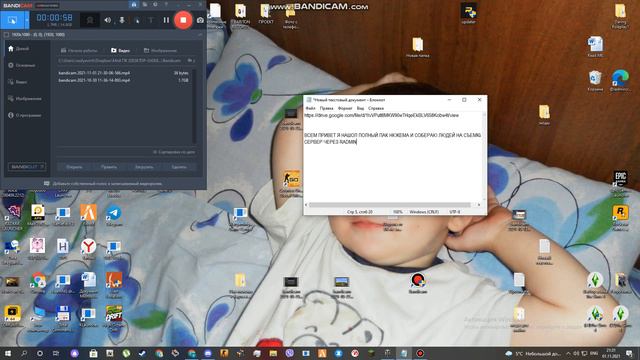Click the second button under the video list
The width and height of the screenshot is (640, 360).
(109, 167)
